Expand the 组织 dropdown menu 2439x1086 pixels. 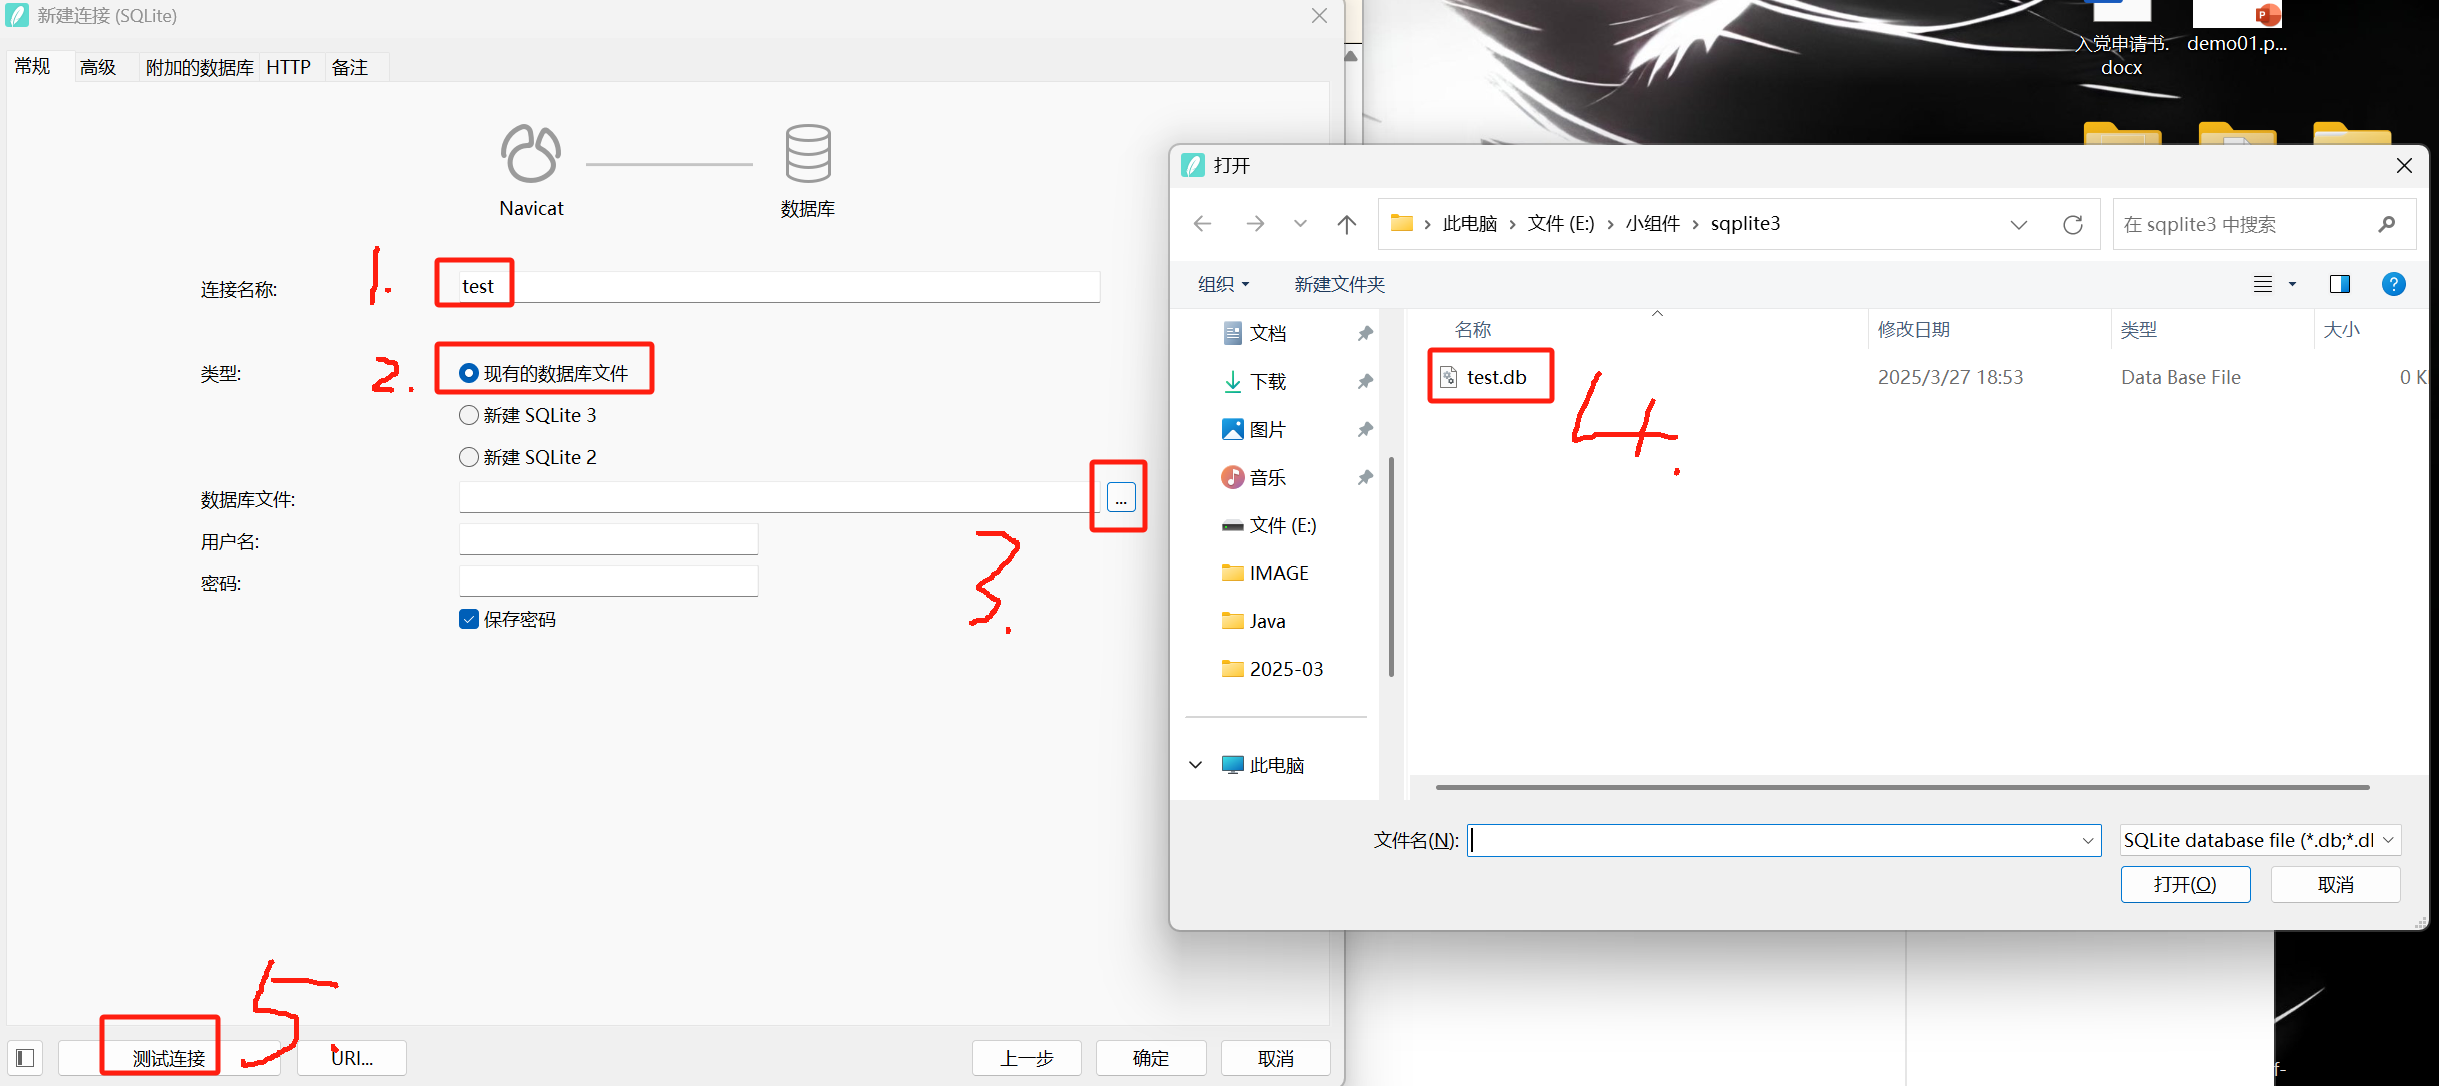1223,284
